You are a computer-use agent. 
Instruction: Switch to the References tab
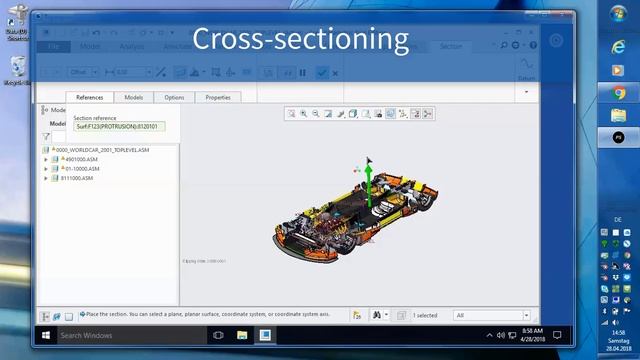pyautogui.click(x=89, y=97)
